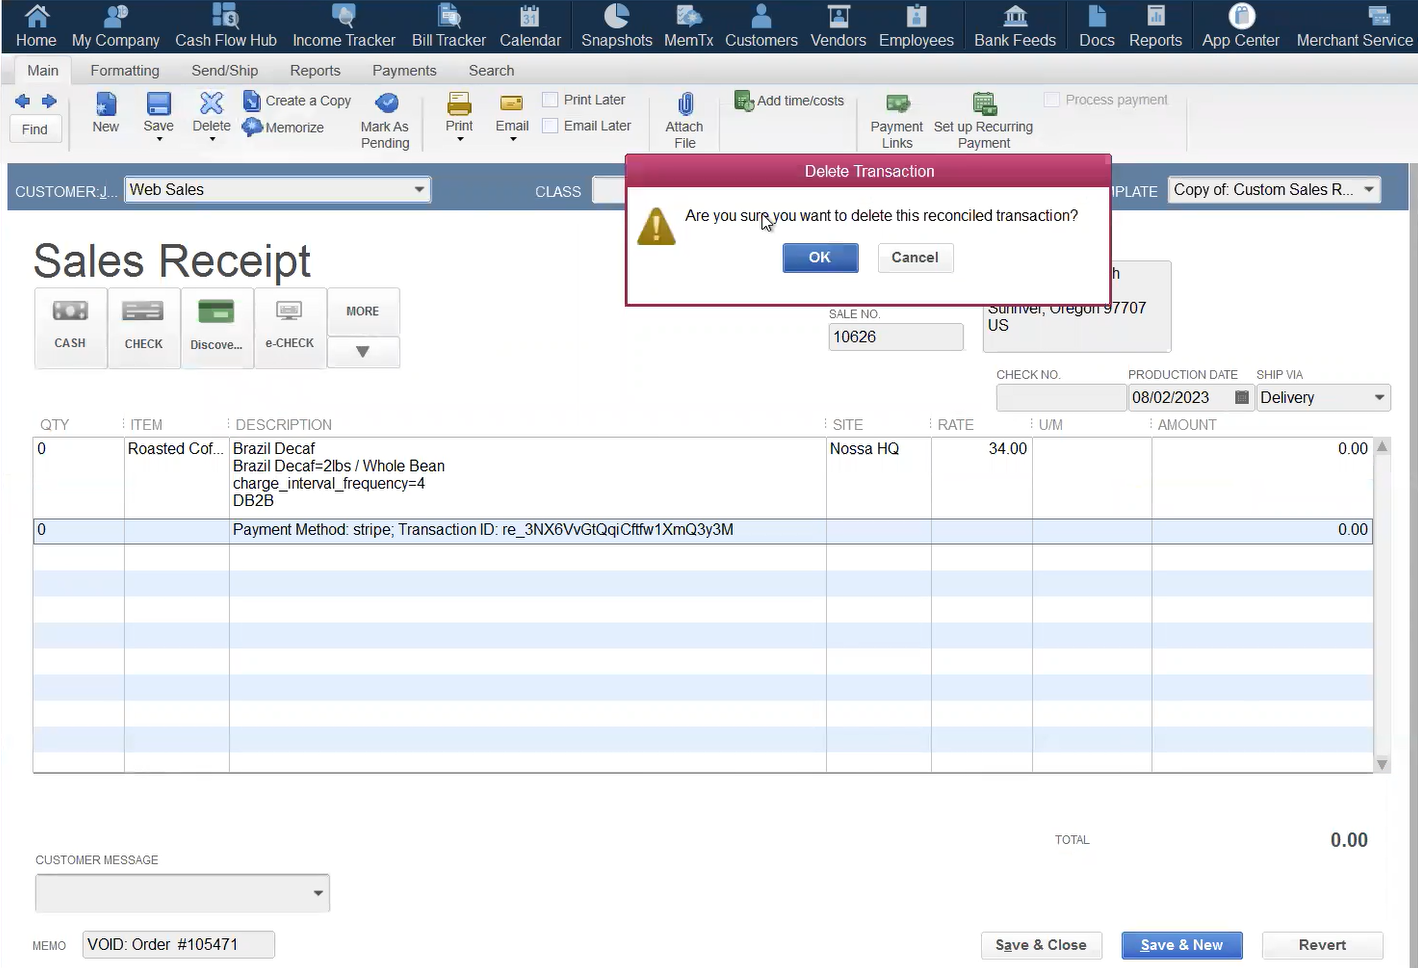Go to previous transaction with left arrow

click(22, 101)
